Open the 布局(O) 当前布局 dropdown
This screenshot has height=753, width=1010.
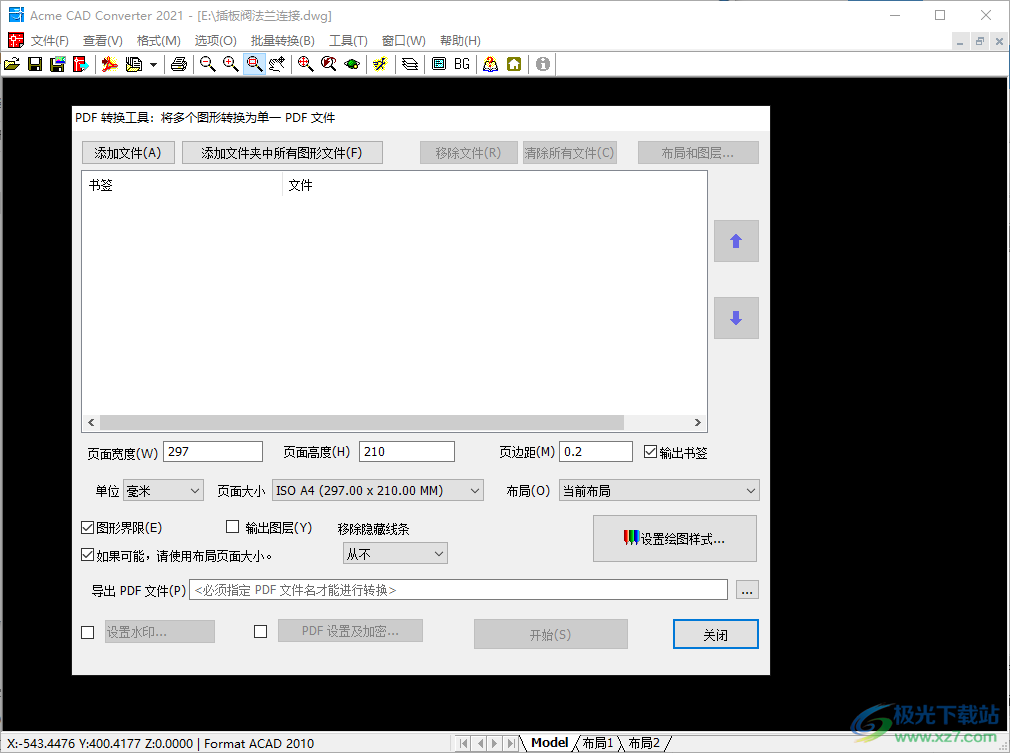point(659,491)
